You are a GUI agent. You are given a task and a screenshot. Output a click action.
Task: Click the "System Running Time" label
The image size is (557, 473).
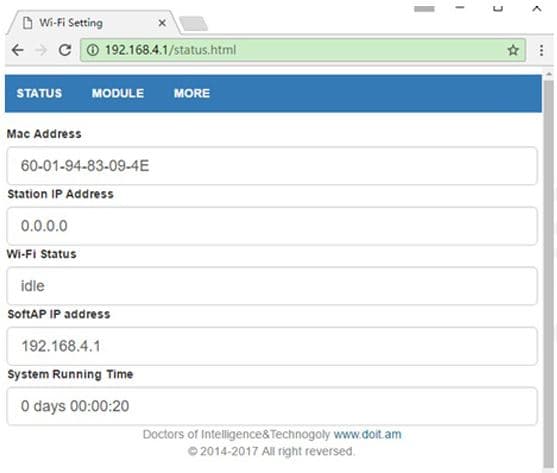click(70, 374)
